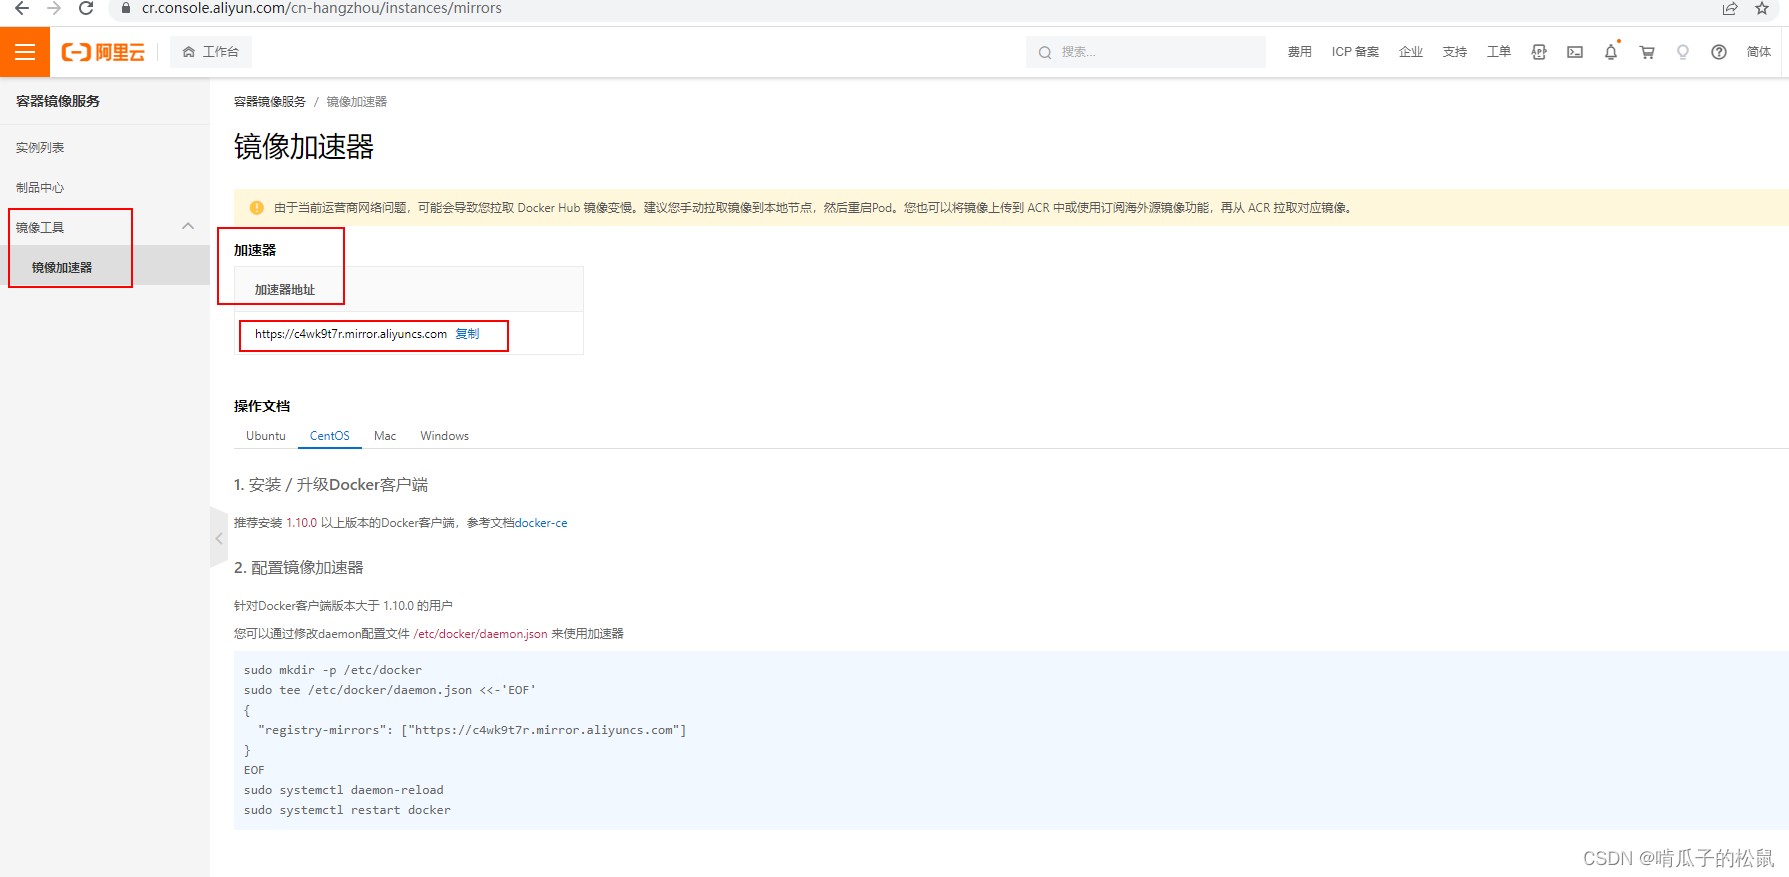The width and height of the screenshot is (1789, 877).
Task: Click /etc/docker/daemon.json path text
Action: (480, 634)
